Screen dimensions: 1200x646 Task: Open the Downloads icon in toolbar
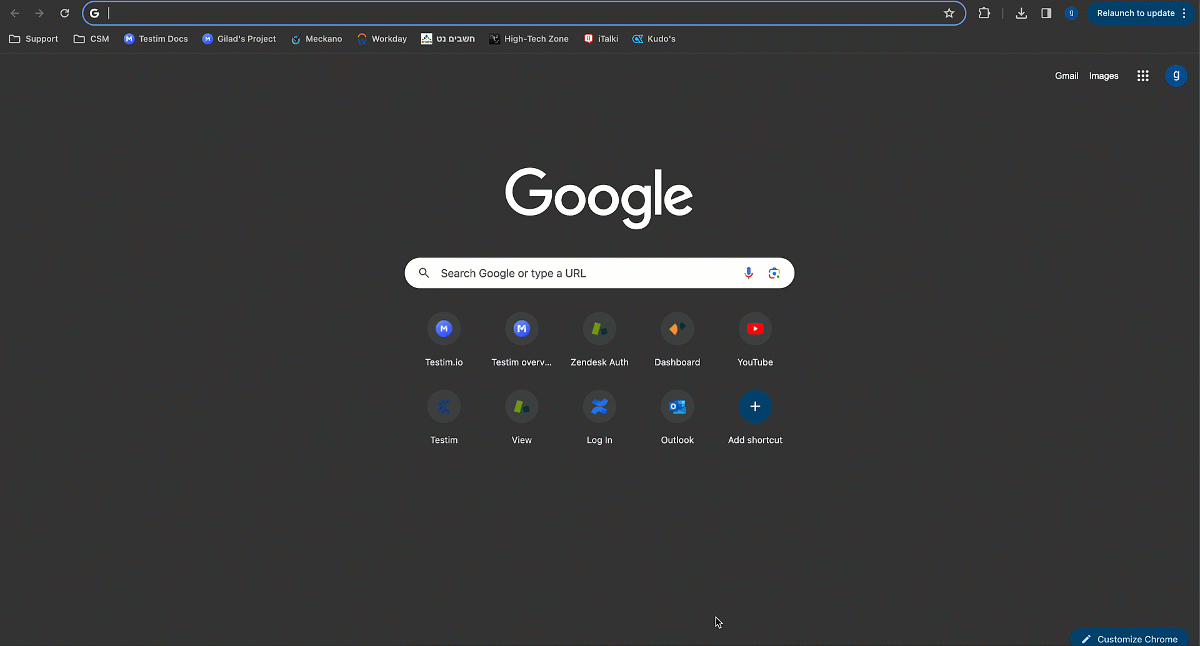(1021, 13)
